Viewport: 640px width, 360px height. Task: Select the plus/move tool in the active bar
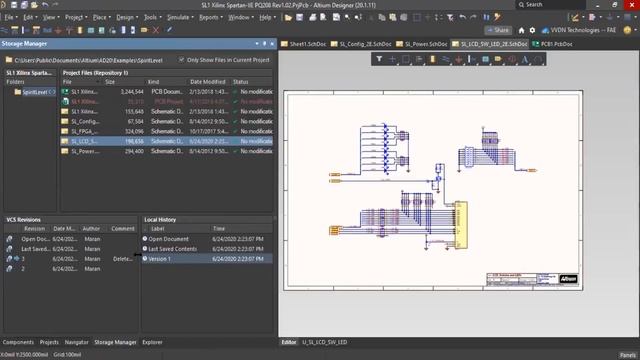(392, 60)
